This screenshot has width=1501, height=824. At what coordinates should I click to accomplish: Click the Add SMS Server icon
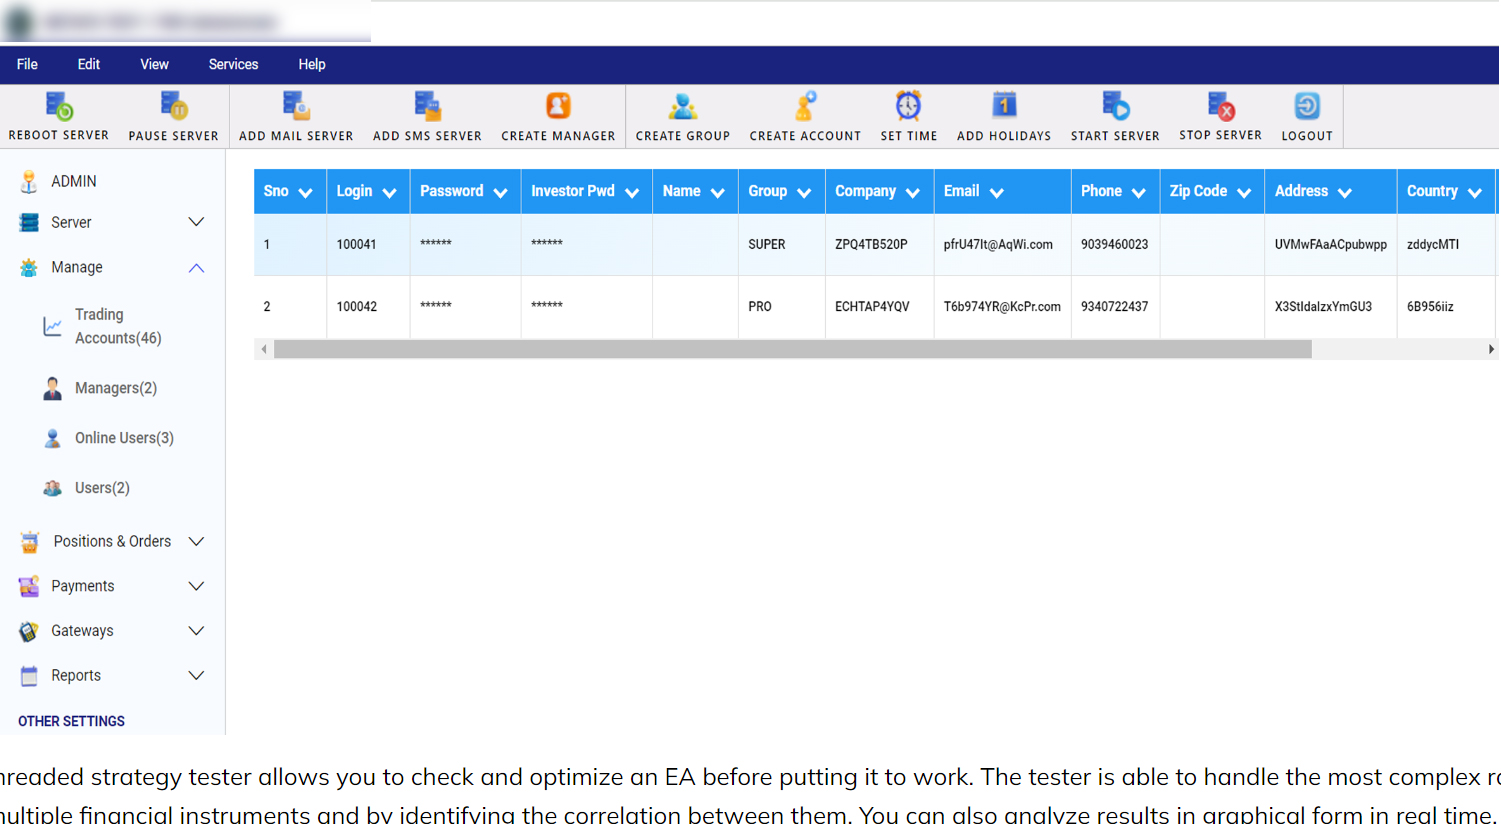pyautogui.click(x=427, y=104)
